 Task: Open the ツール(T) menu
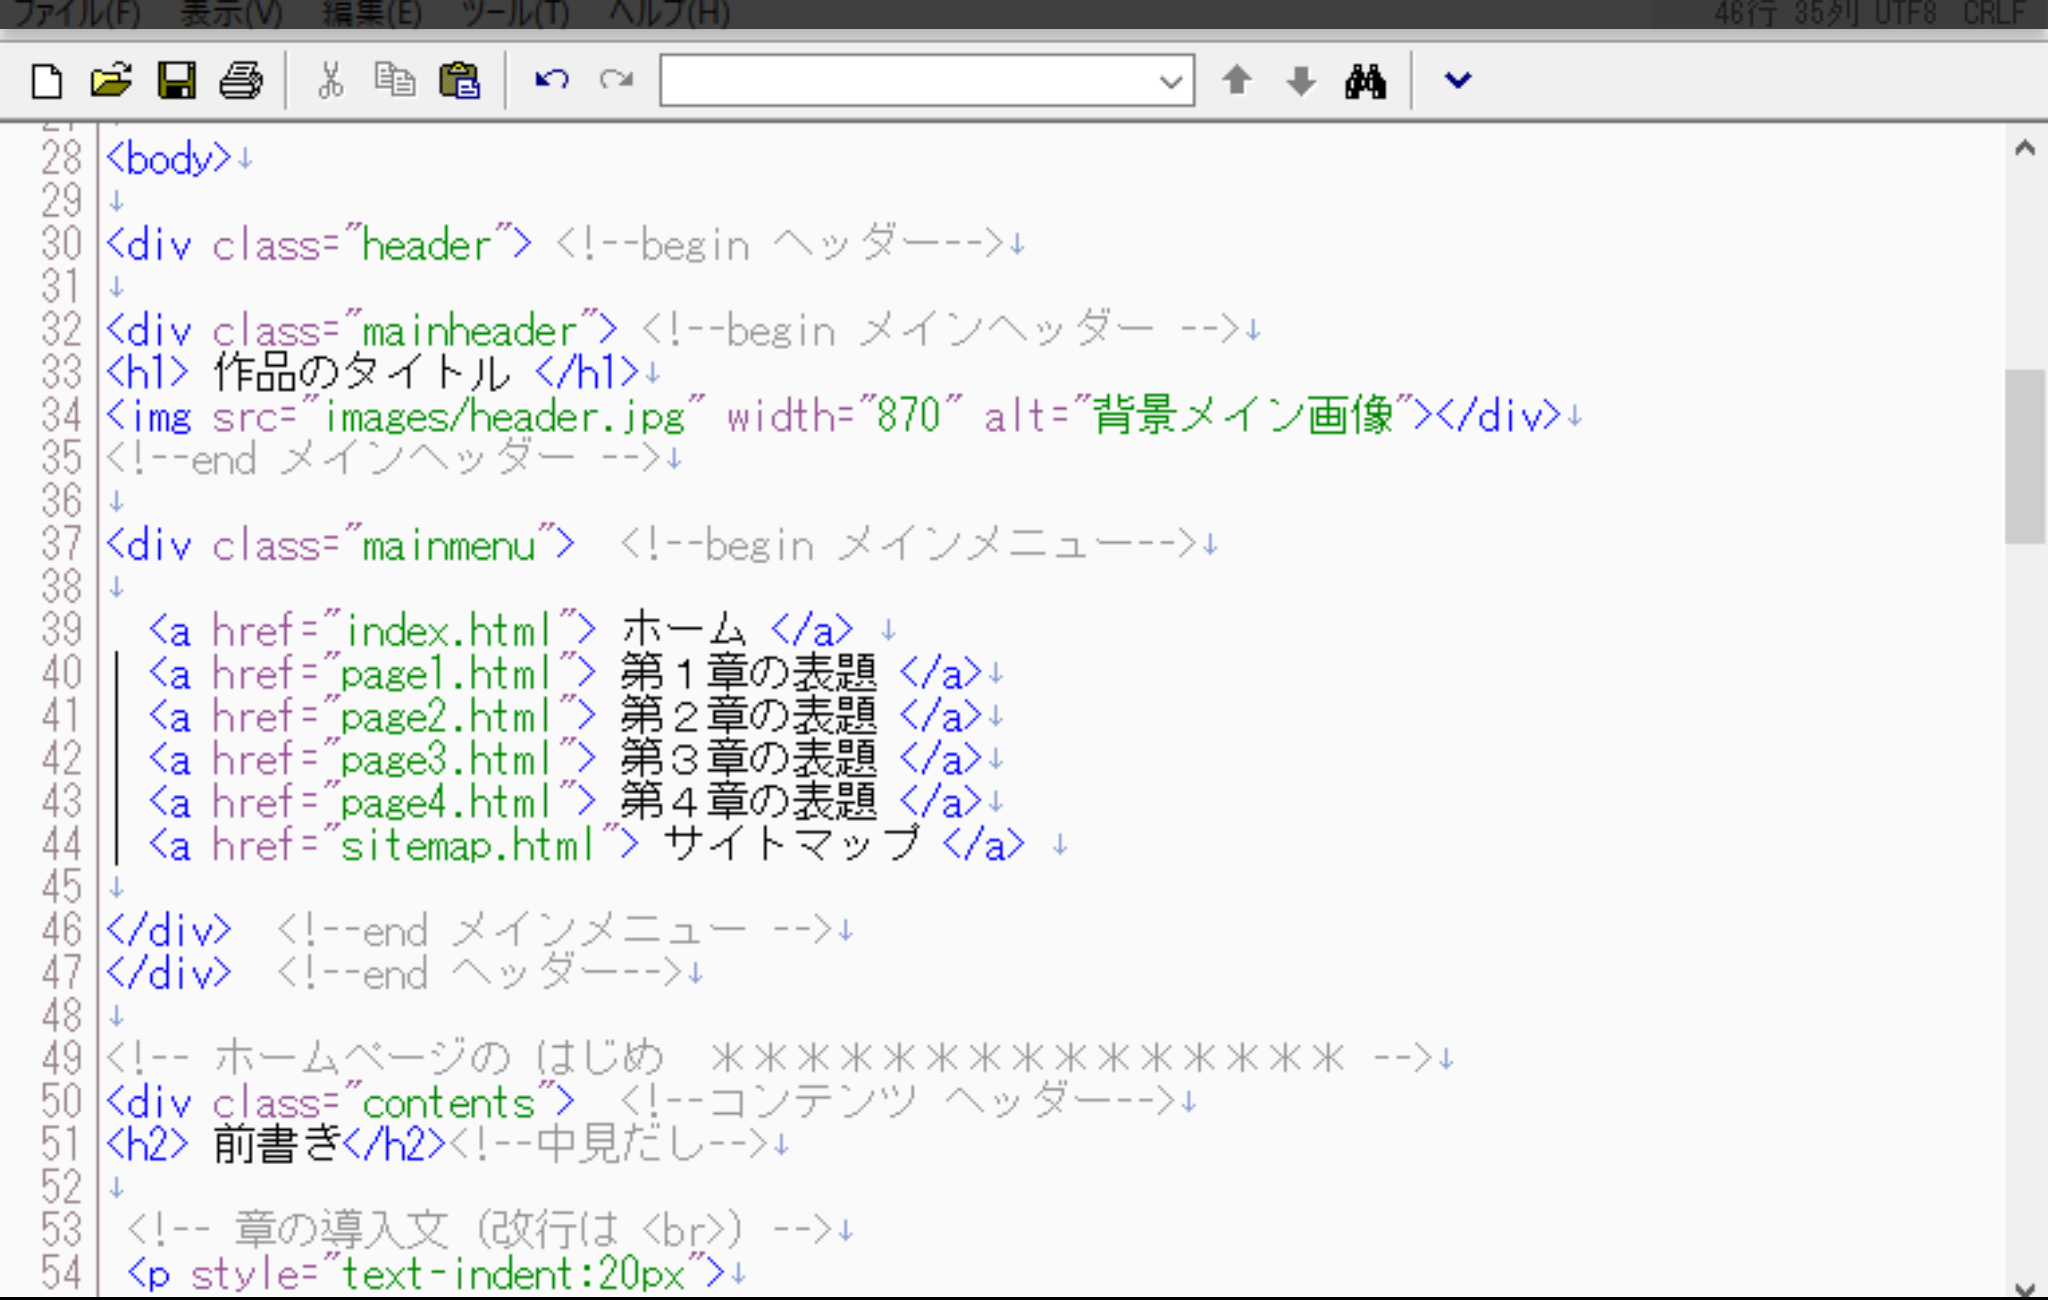tap(516, 13)
